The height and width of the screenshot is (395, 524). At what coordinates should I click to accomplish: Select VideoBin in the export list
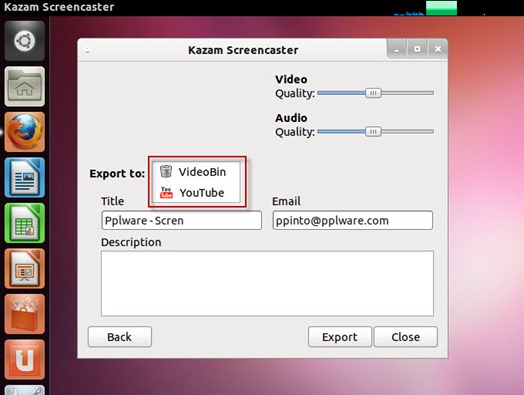pos(196,172)
